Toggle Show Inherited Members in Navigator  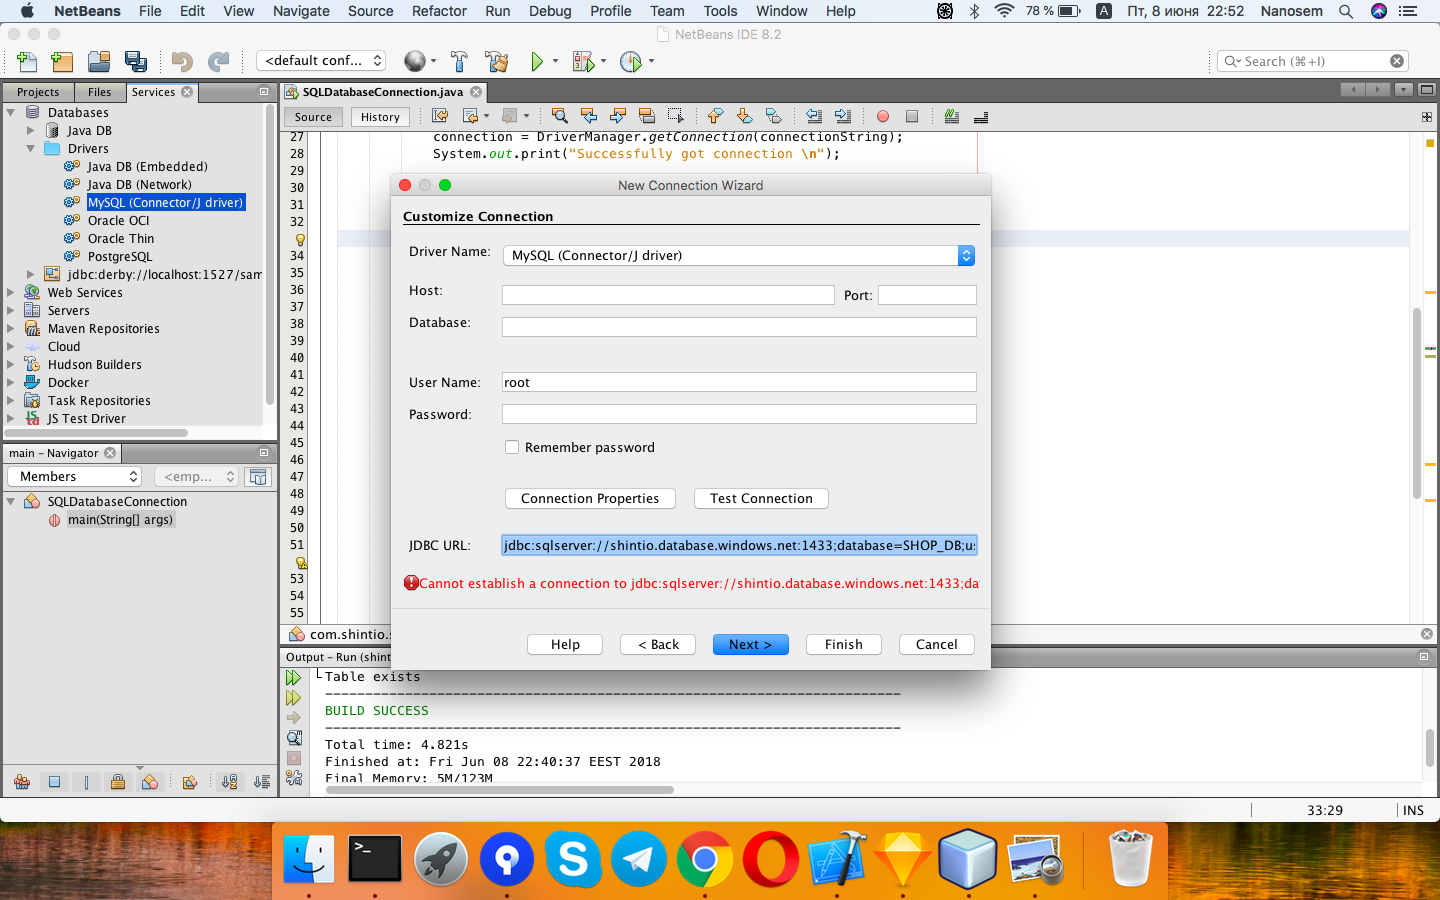[22, 782]
